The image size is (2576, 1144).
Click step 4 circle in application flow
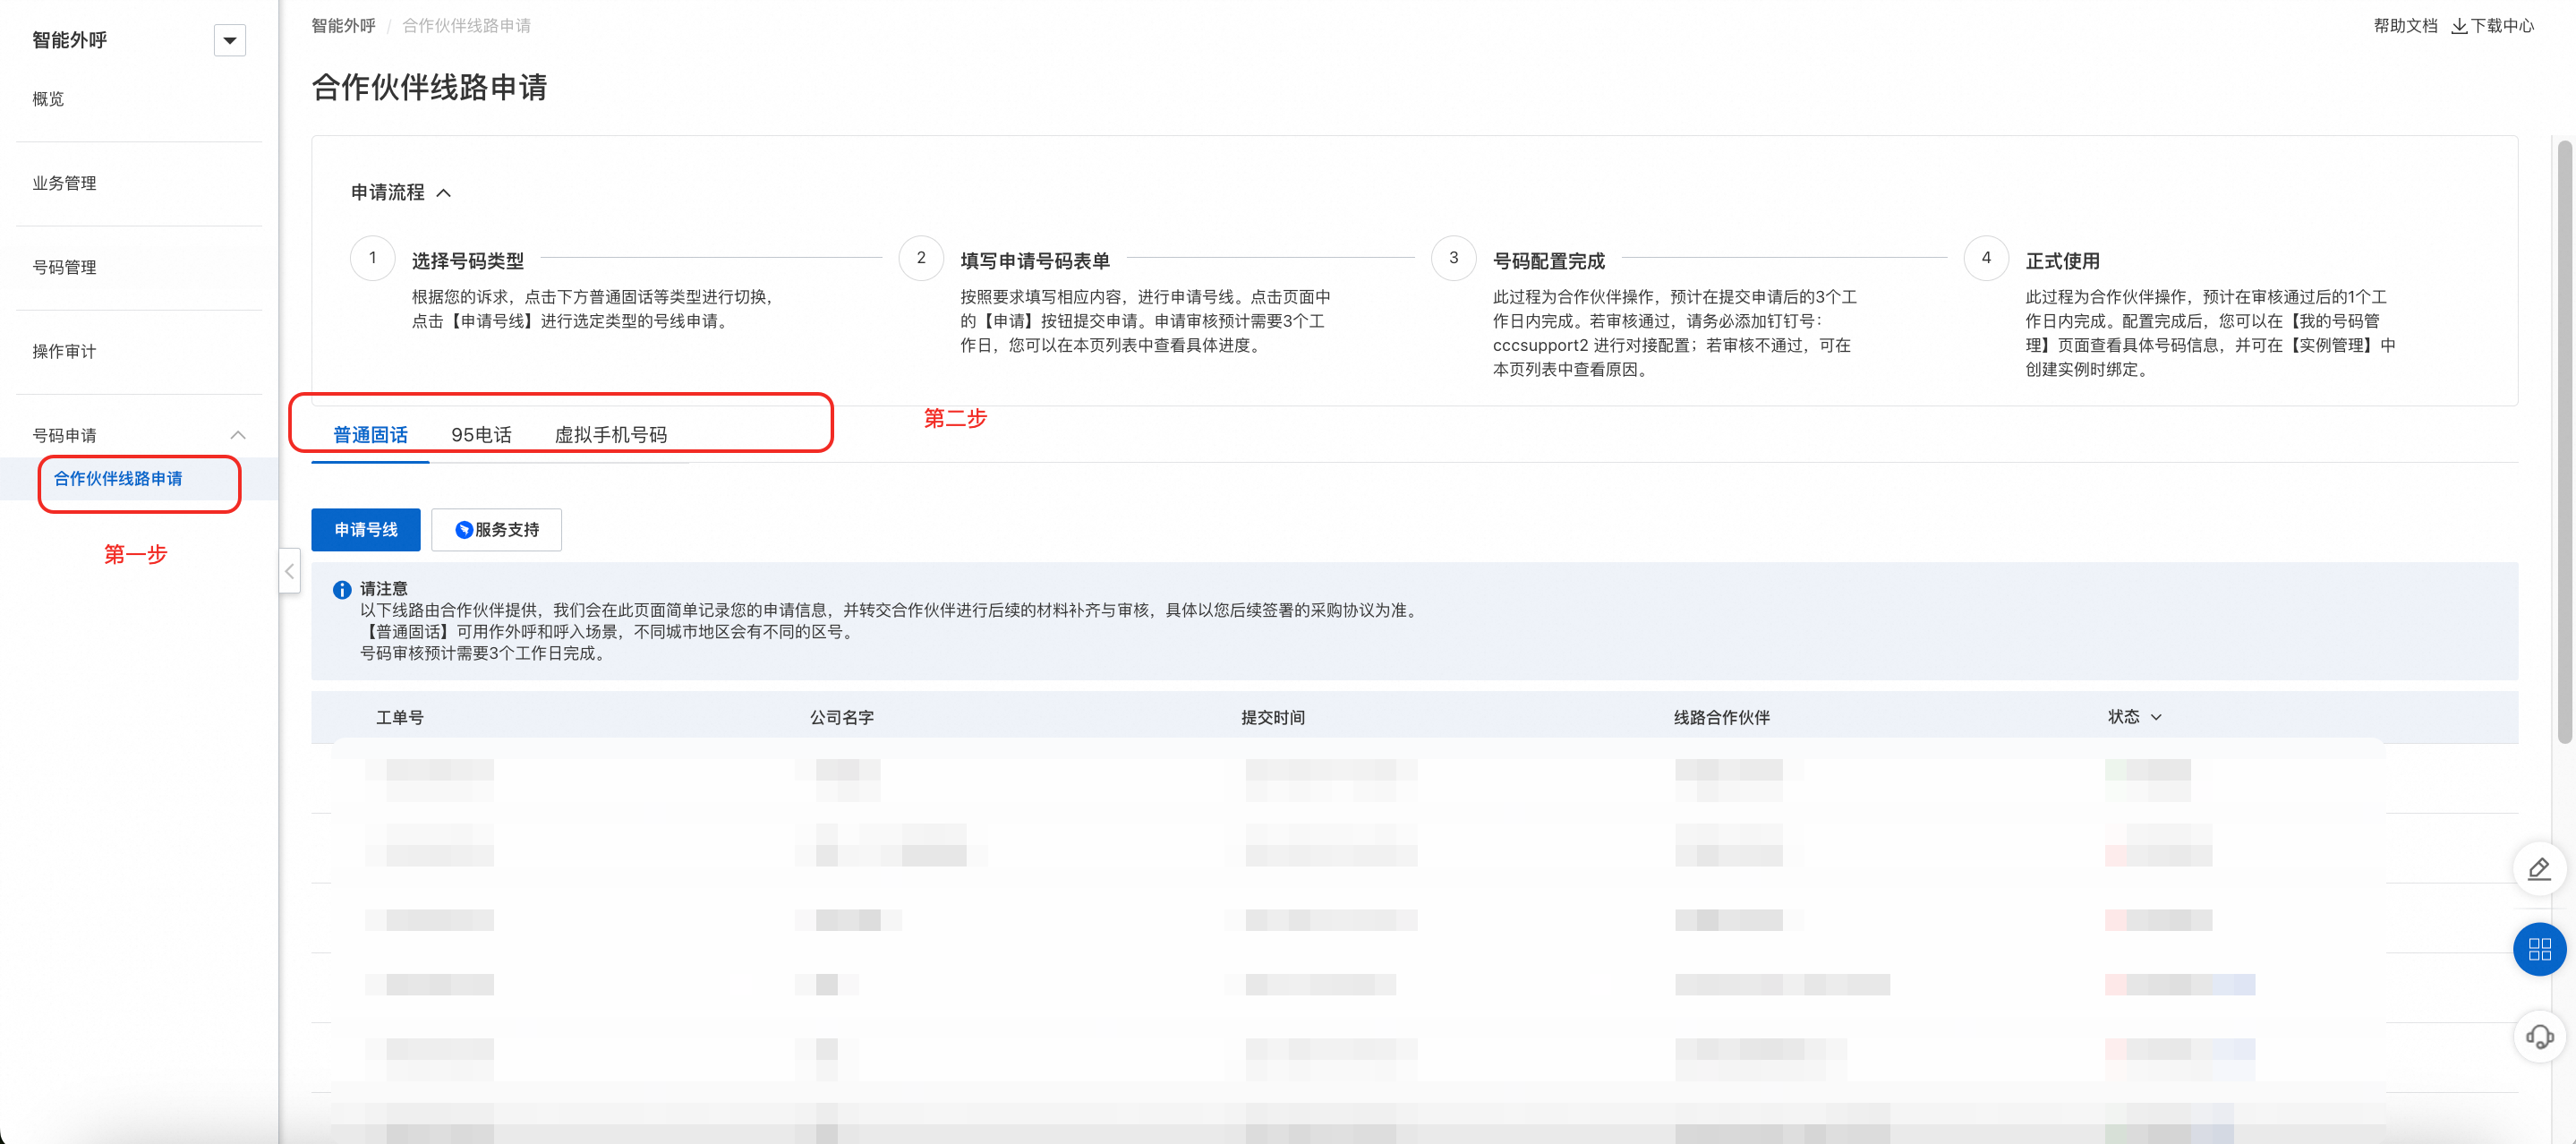point(1985,258)
